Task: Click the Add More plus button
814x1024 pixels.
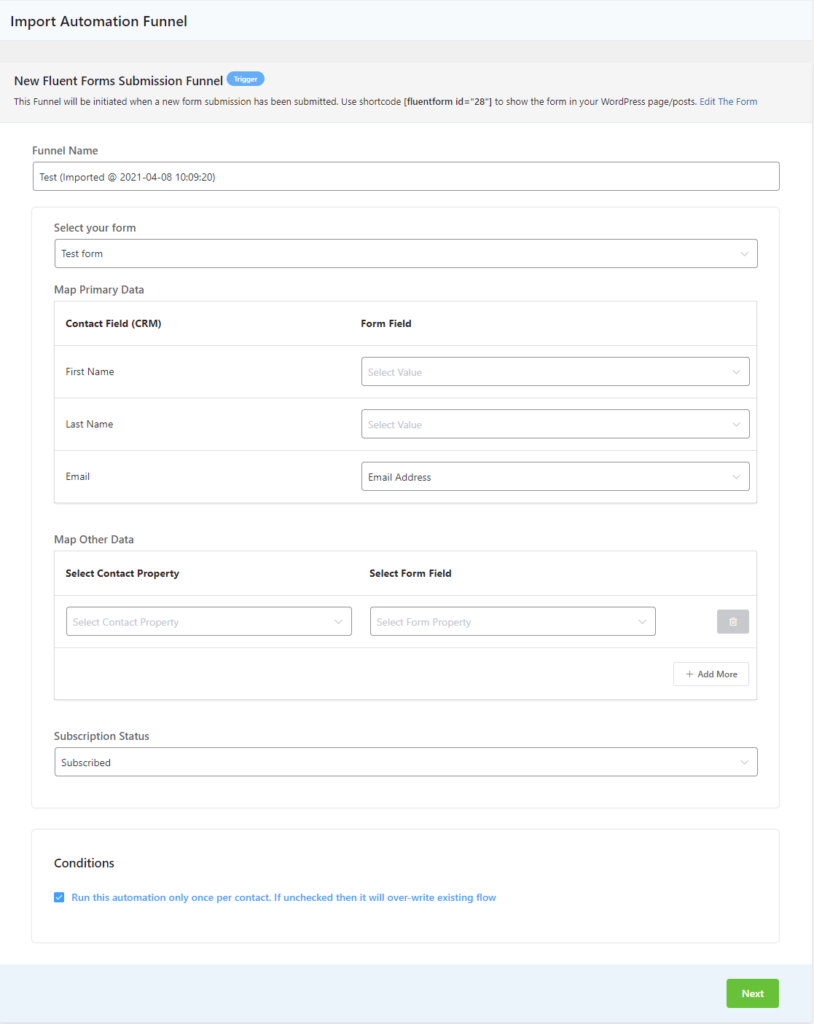Action: (x=711, y=674)
